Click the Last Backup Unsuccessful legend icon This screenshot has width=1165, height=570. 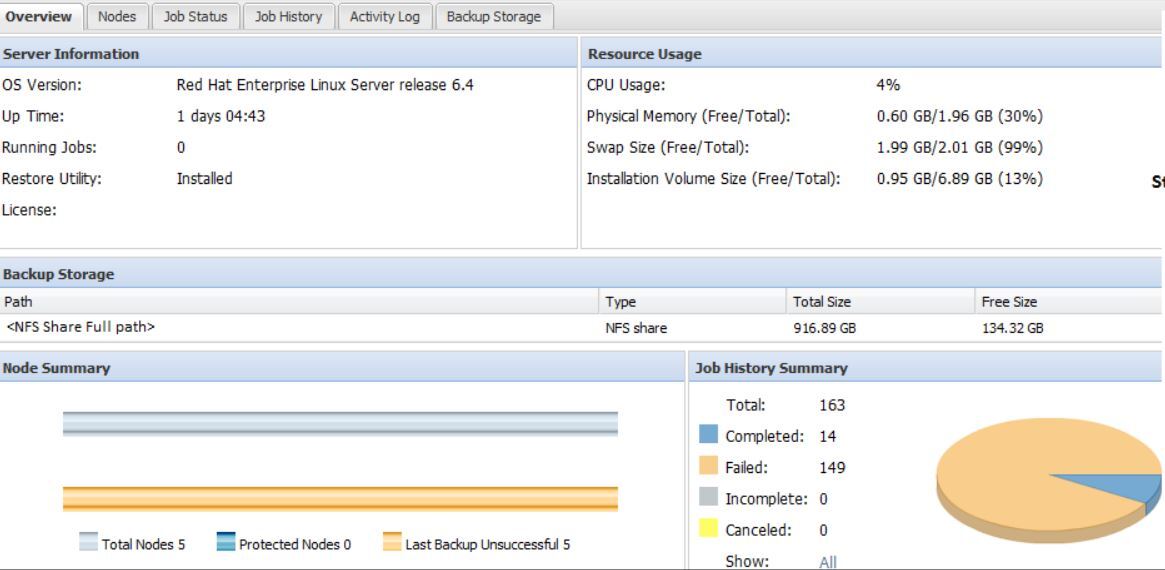(x=392, y=544)
